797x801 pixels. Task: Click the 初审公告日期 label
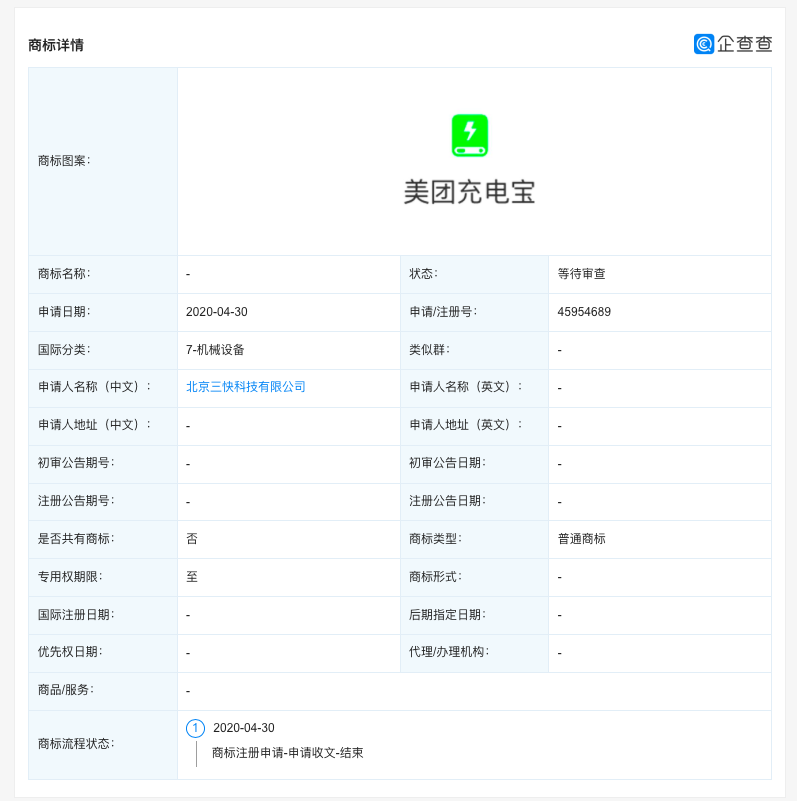(x=448, y=463)
